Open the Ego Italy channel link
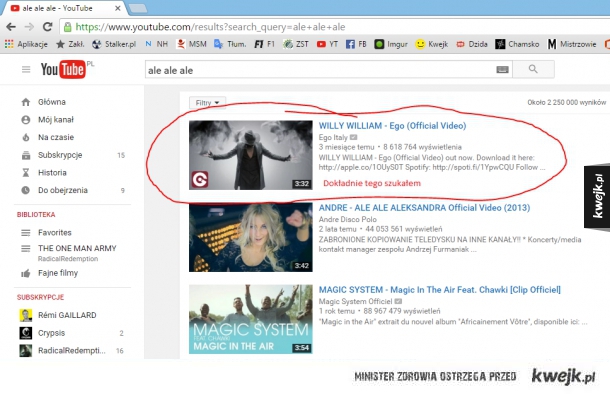The height and width of the screenshot is (395, 610). [333, 137]
